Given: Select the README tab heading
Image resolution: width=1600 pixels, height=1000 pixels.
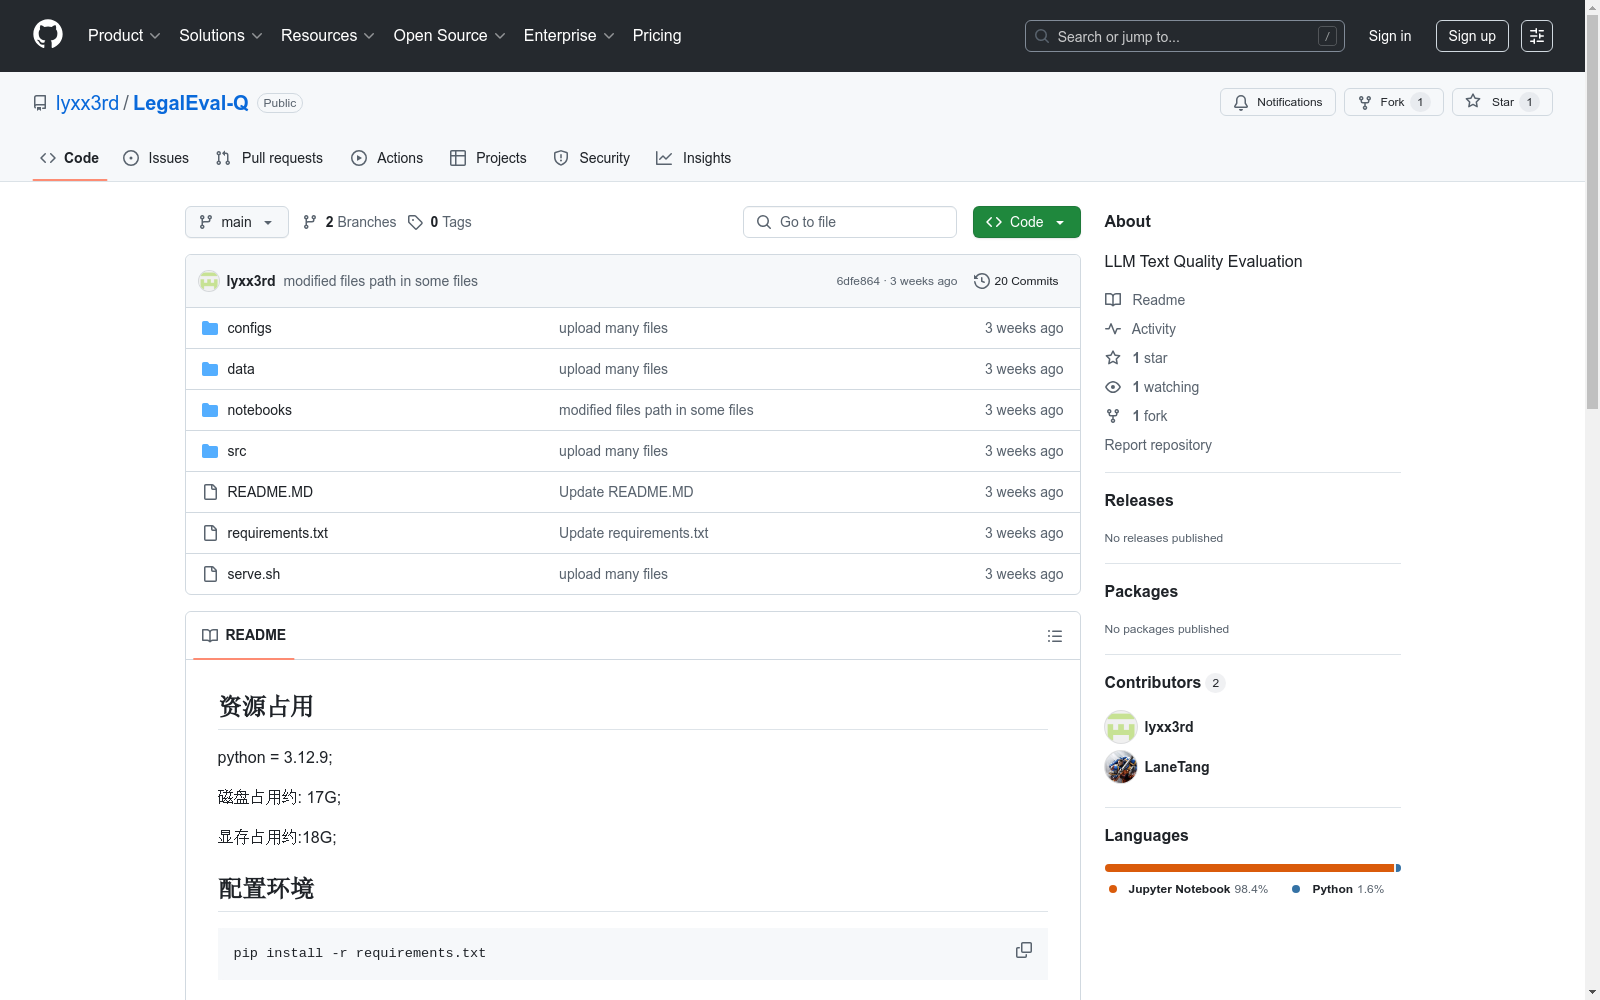Looking at the screenshot, I should [x=244, y=635].
